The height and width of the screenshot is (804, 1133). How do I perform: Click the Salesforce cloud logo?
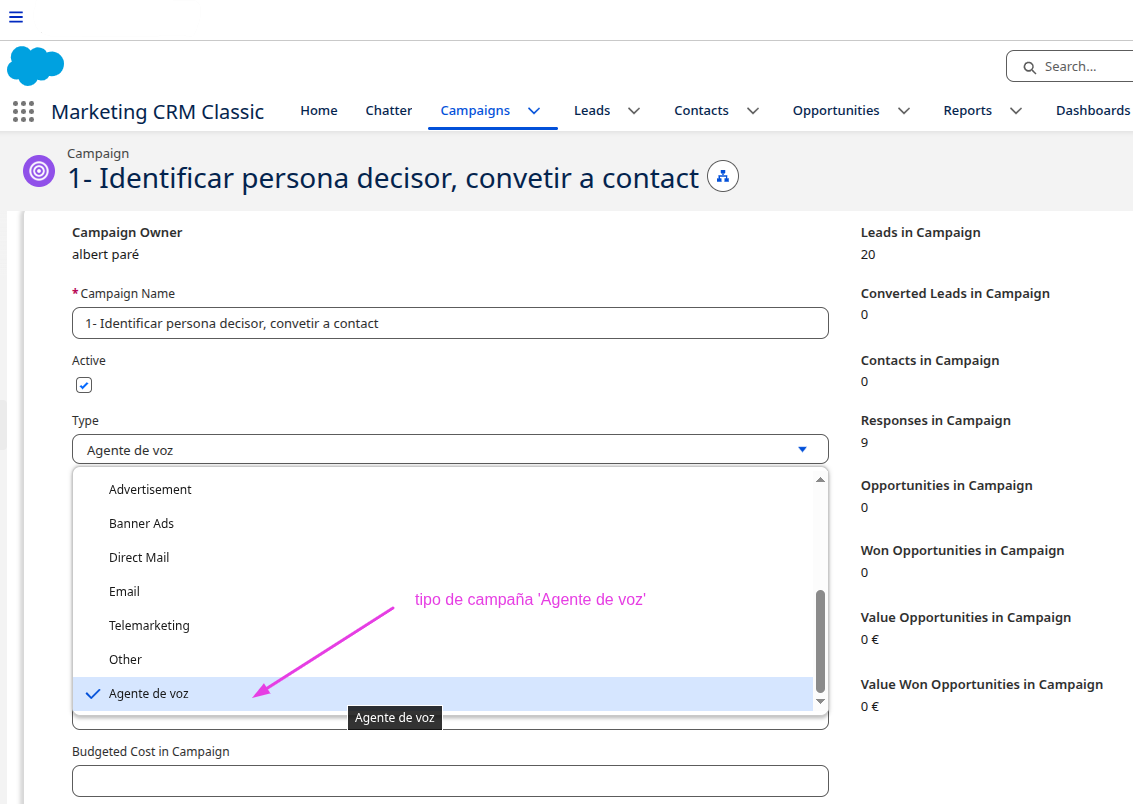pyautogui.click(x=35, y=66)
